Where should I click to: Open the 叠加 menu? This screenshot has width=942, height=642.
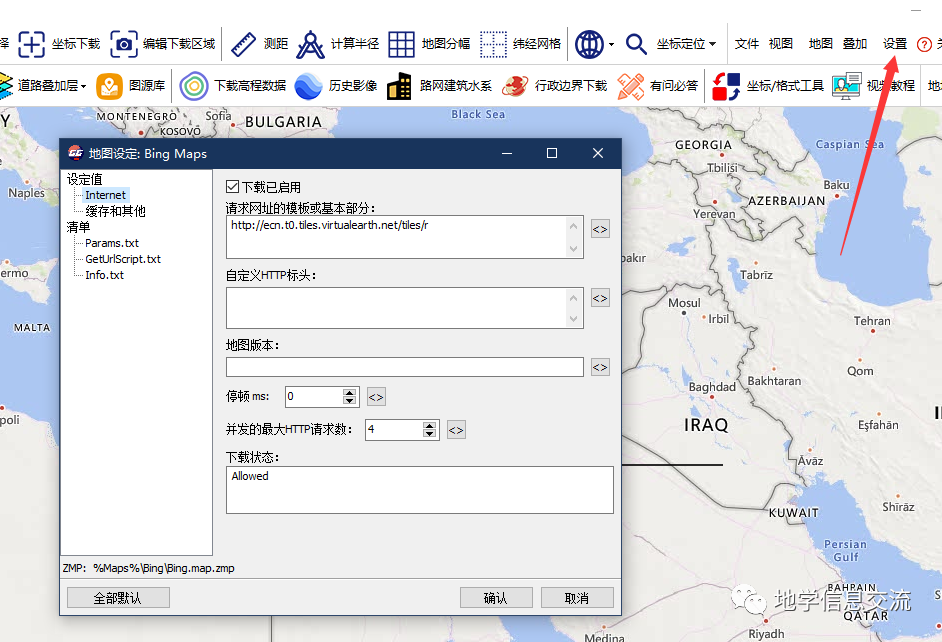(x=855, y=44)
